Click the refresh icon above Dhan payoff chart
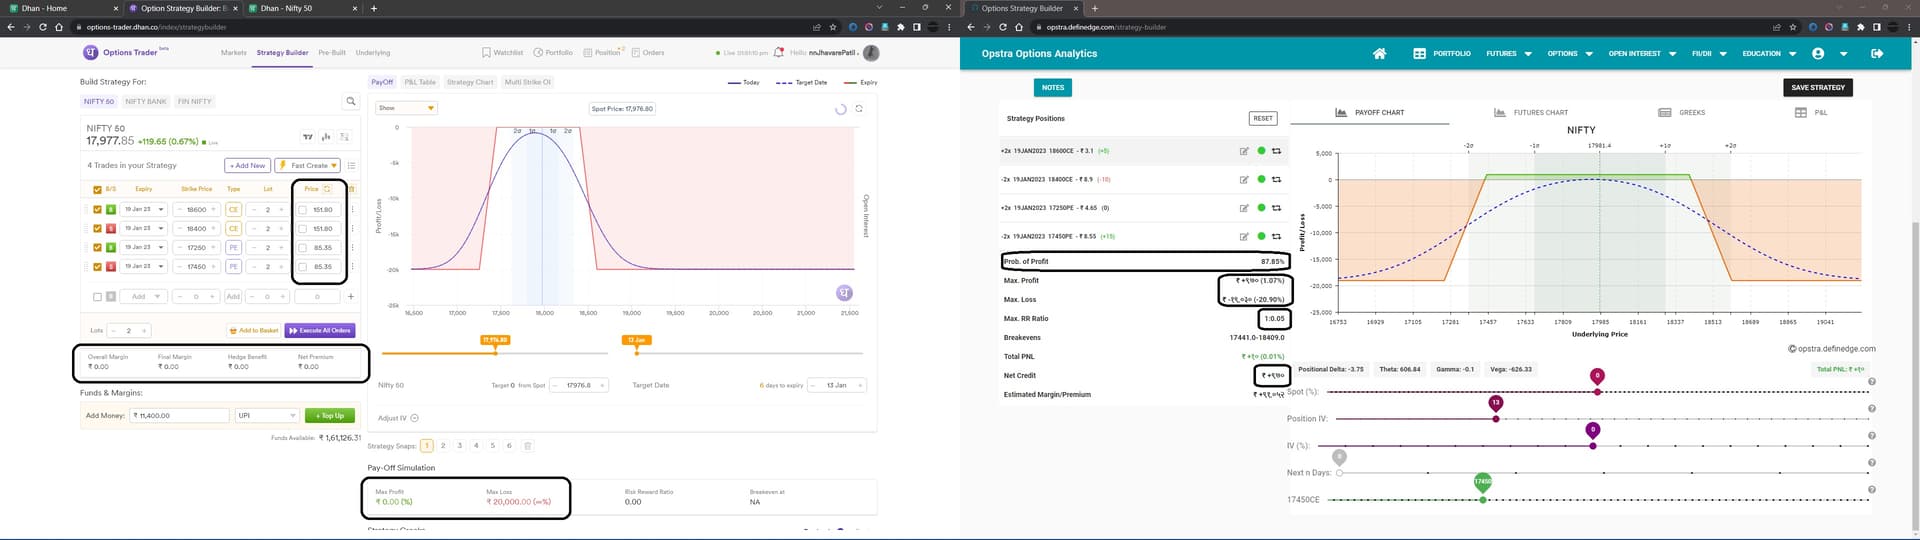Image resolution: width=1920 pixels, height=540 pixels. point(858,108)
